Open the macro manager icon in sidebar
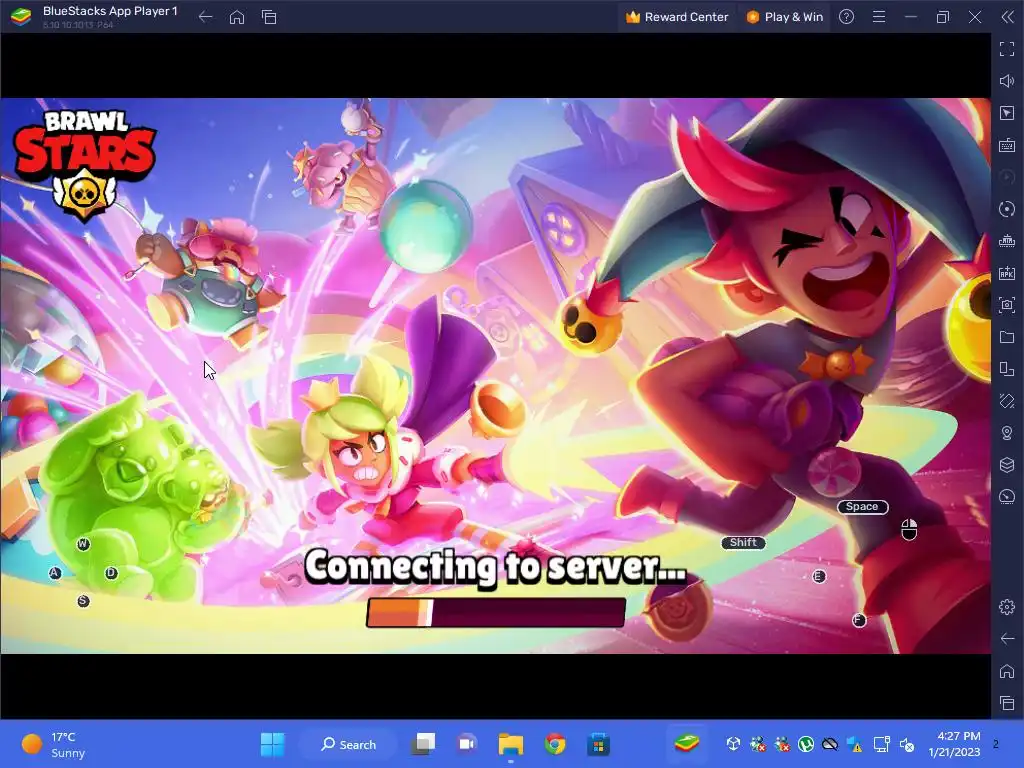Image resolution: width=1024 pixels, height=768 pixels. (1006, 241)
